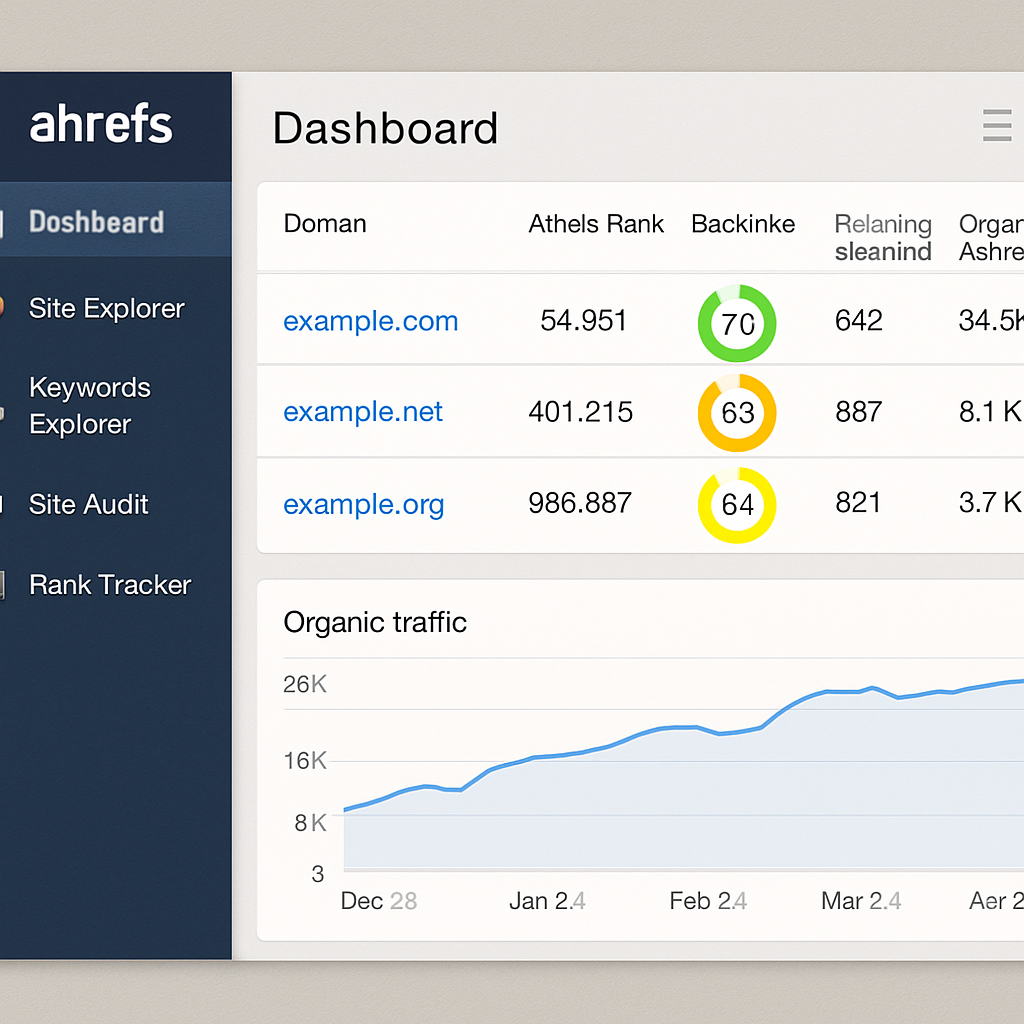Sort by the Backinke column header
The width and height of the screenshot is (1024, 1024).
(x=743, y=224)
